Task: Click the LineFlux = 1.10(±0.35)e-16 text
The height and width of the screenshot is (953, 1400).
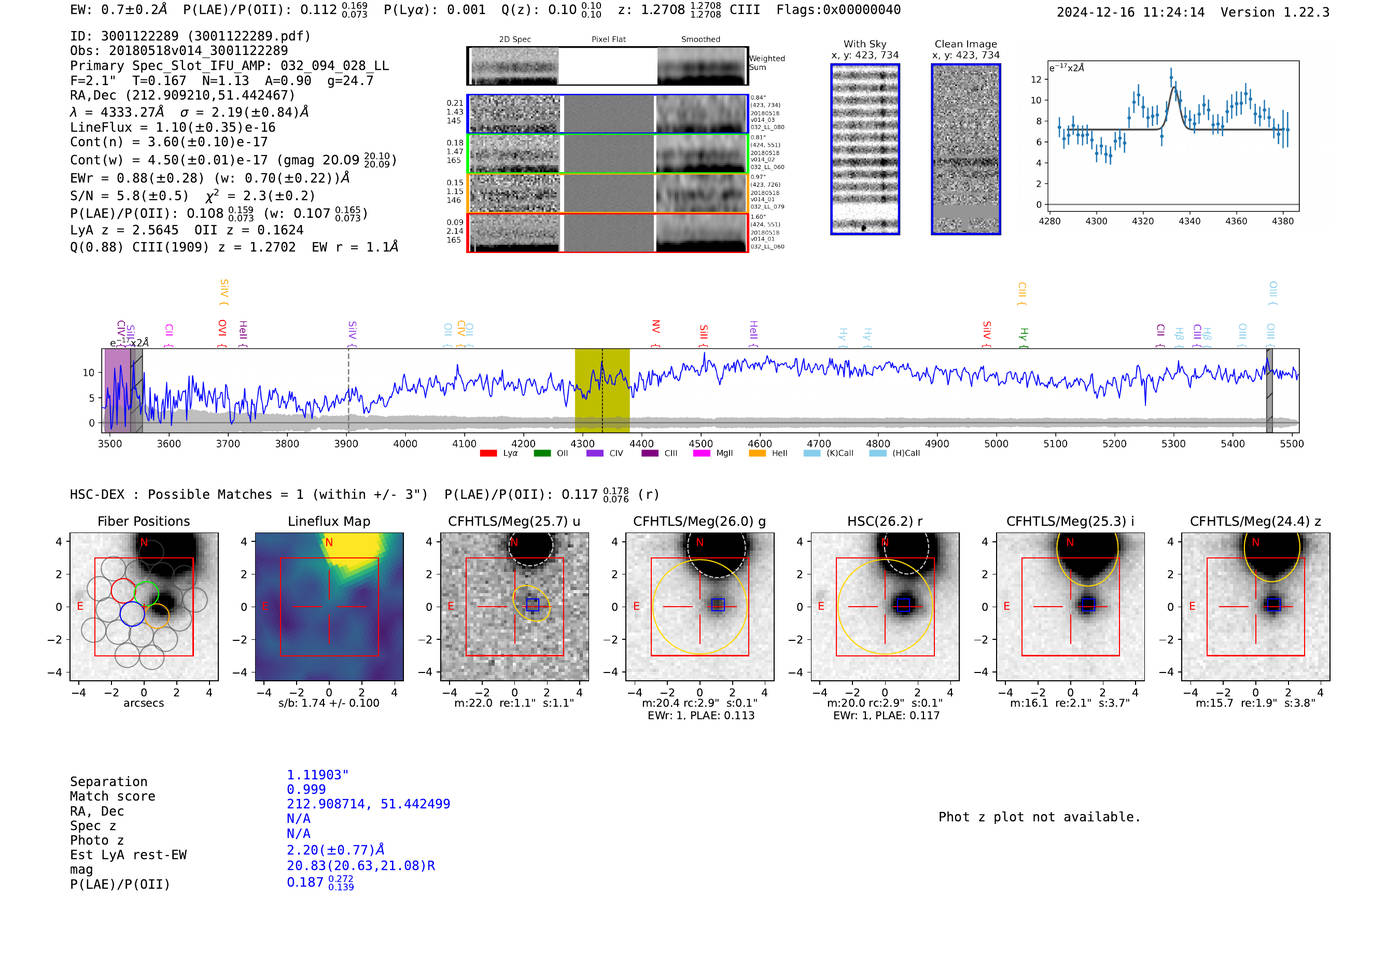Action: 173,128
